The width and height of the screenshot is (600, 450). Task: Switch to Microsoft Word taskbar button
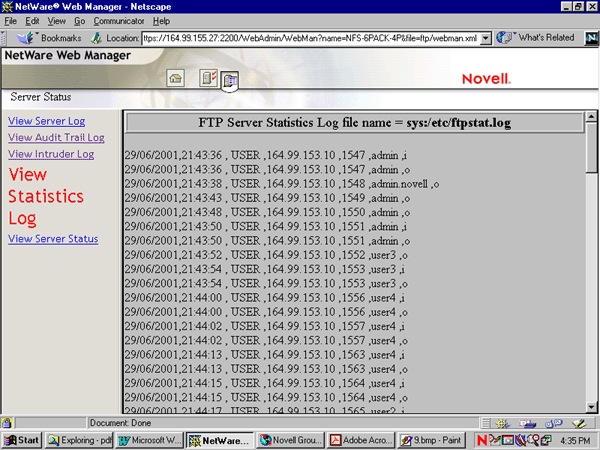pos(150,440)
